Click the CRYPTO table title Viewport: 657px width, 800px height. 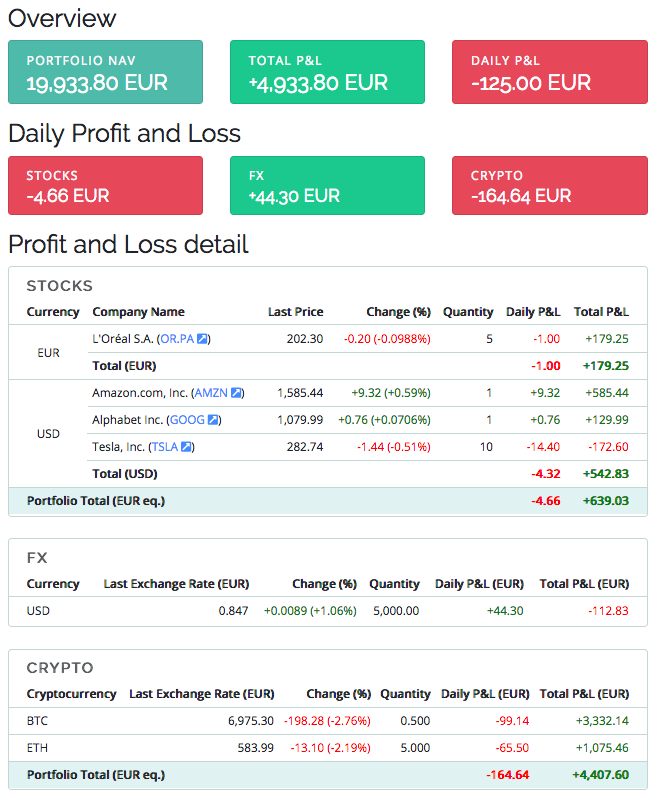tap(60, 668)
